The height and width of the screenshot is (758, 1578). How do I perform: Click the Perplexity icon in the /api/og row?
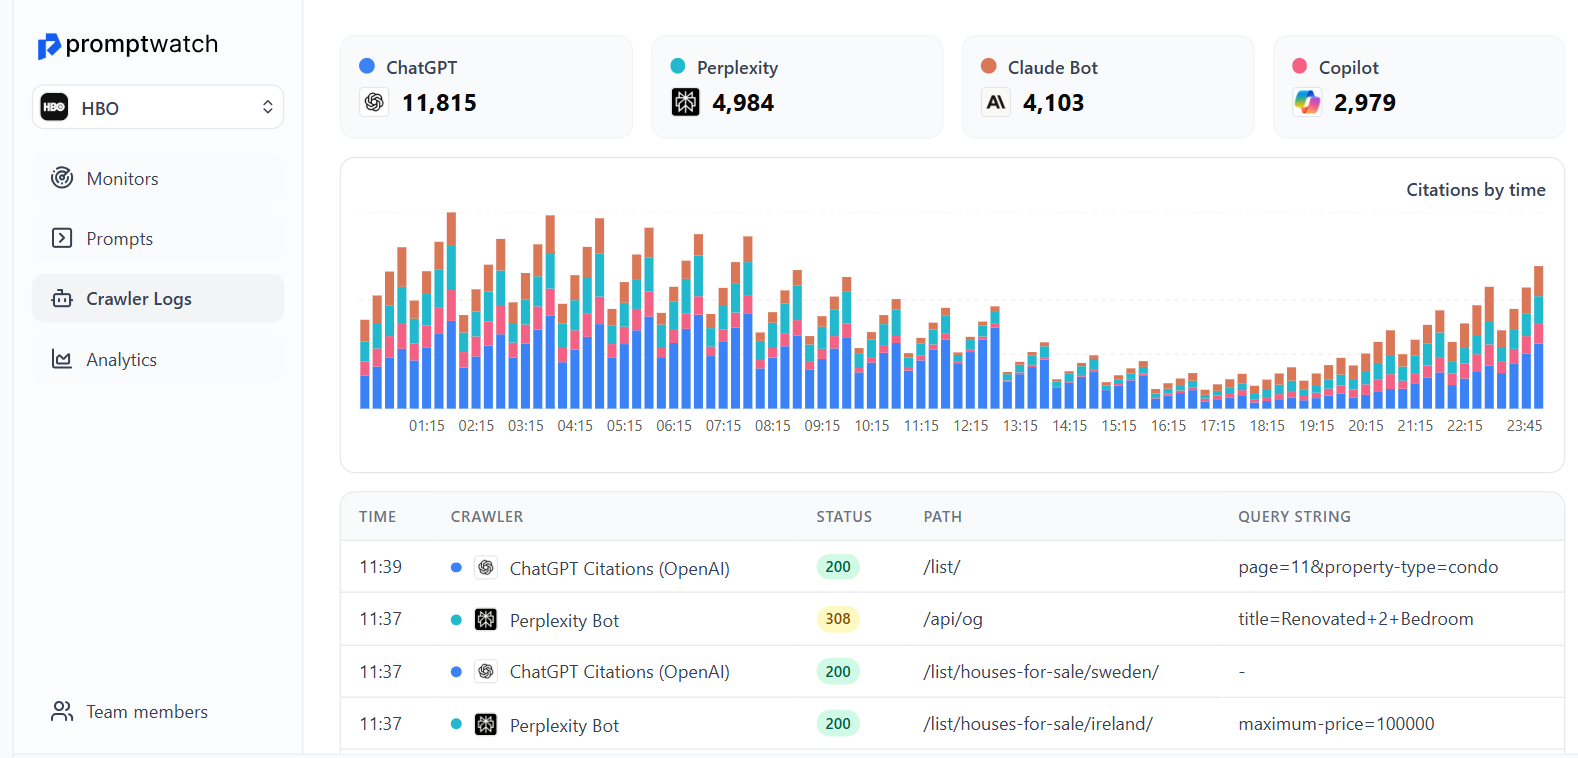point(486,620)
